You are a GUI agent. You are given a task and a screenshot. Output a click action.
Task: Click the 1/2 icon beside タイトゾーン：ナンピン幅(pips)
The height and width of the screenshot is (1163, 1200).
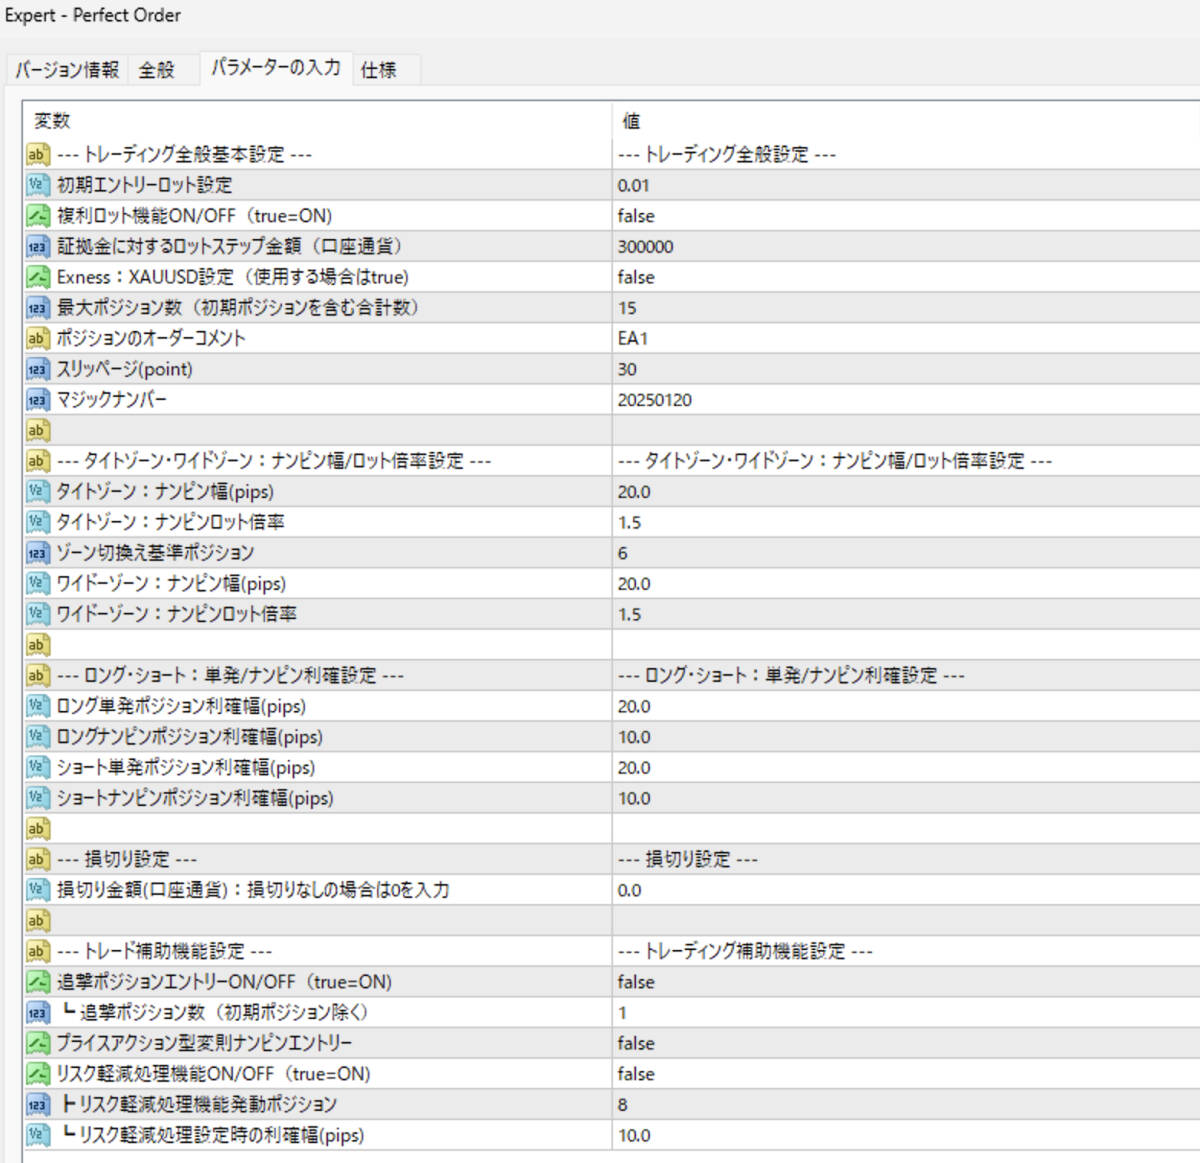point(36,491)
